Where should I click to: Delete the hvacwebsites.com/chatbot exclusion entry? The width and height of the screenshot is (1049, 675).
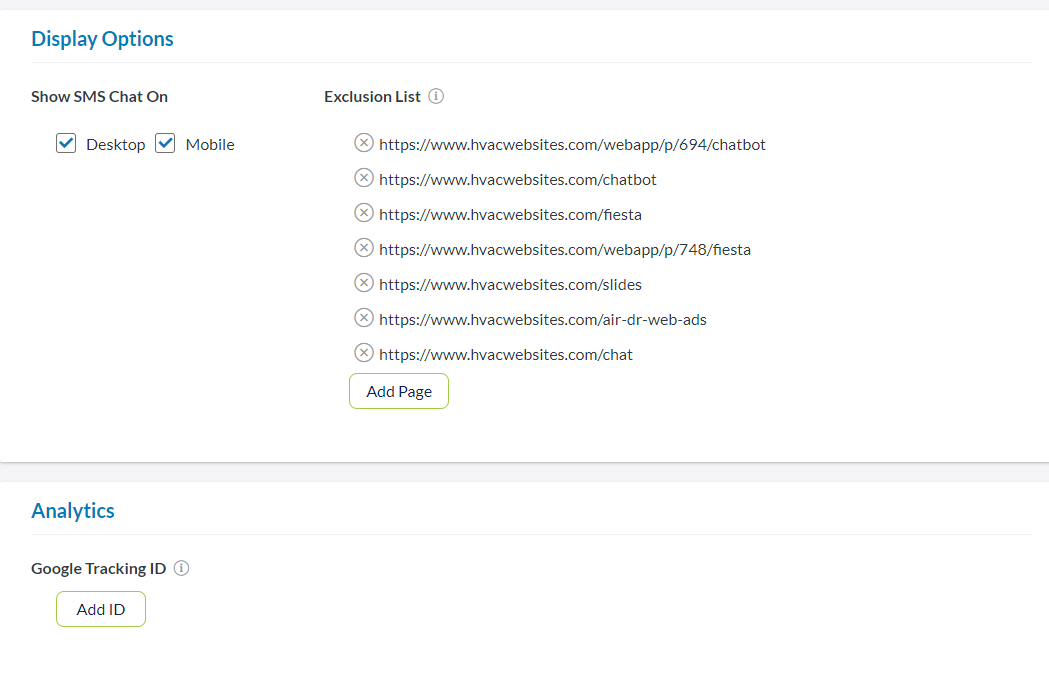click(364, 178)
